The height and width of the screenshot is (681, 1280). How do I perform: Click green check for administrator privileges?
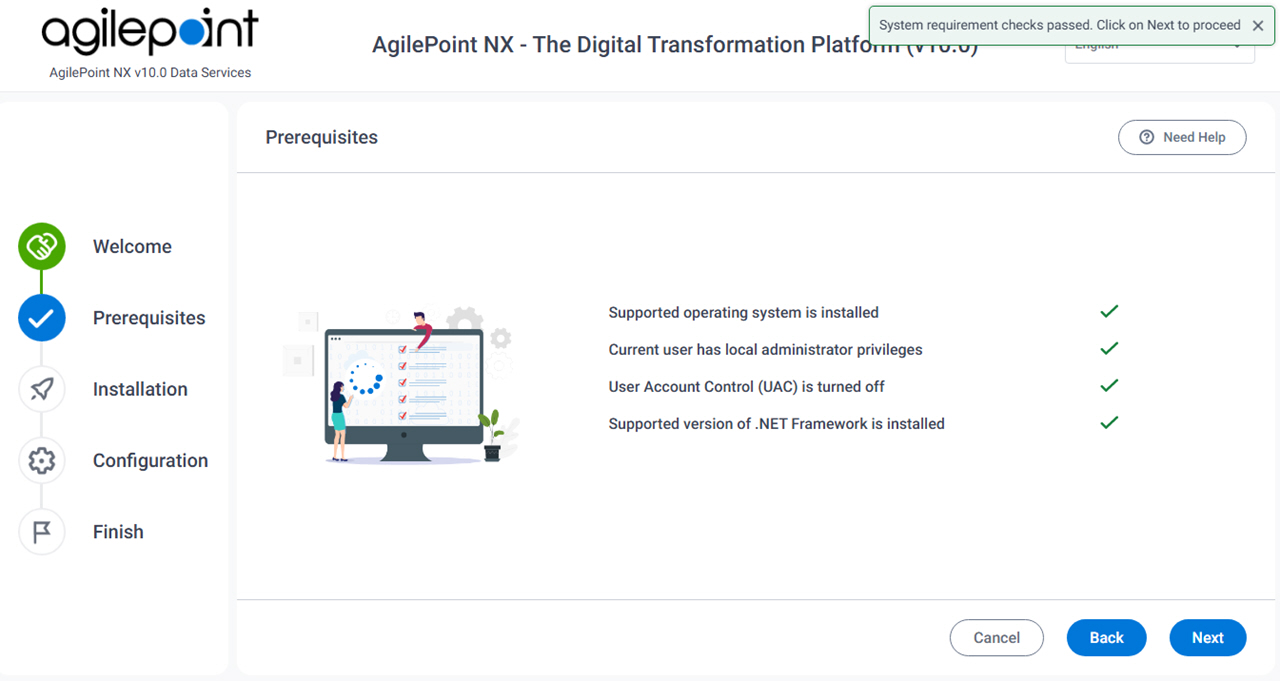1109,349
